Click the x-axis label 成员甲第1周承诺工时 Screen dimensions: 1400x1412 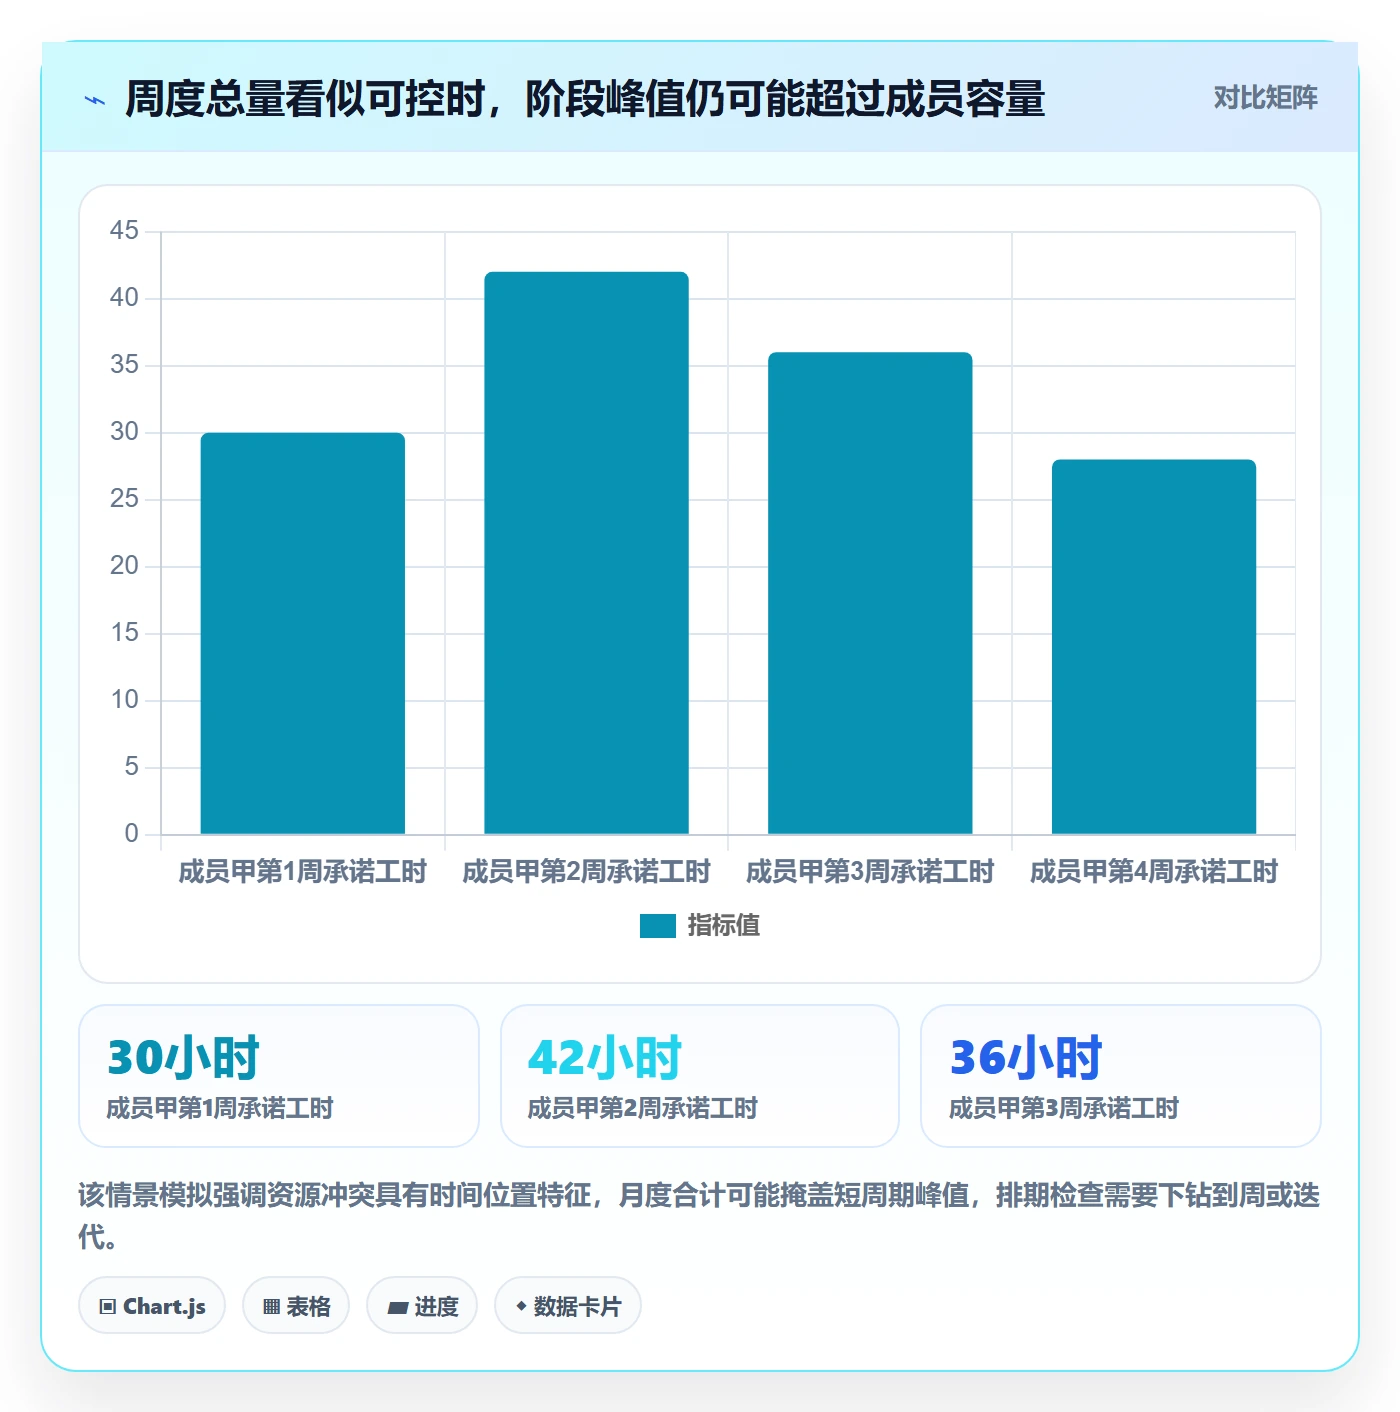click(303, 872)
